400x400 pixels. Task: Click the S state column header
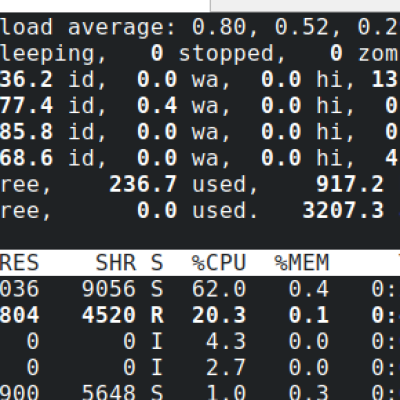tap(157, 262)
